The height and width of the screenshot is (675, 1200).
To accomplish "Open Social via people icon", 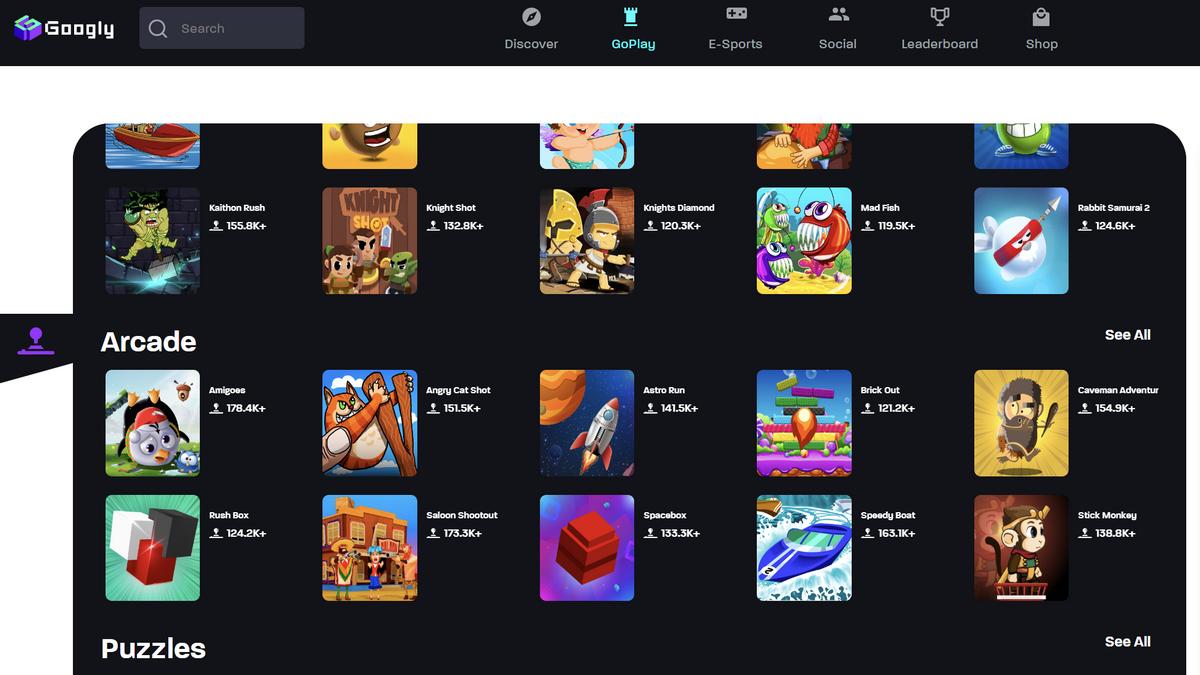I will (x=838, y=15).
